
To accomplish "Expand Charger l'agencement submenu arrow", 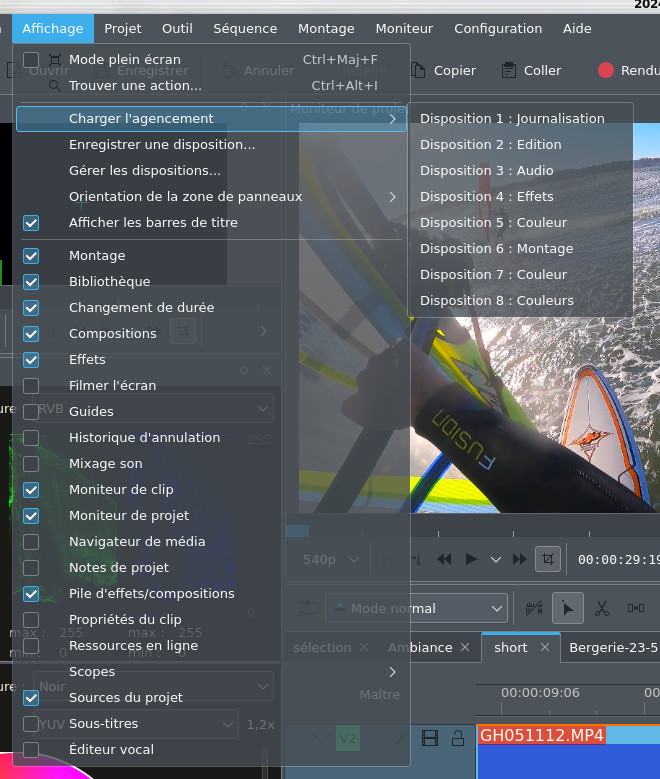I will [x=393, y=119].
